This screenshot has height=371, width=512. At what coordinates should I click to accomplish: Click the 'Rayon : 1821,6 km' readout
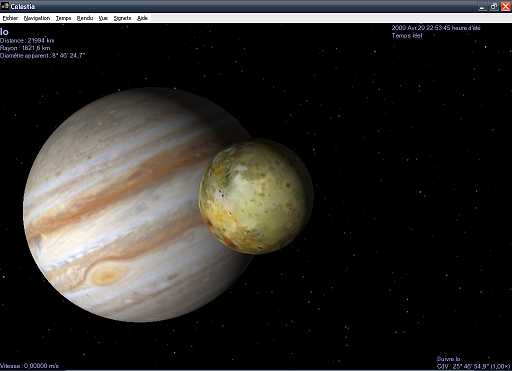(x=25, y=48)
